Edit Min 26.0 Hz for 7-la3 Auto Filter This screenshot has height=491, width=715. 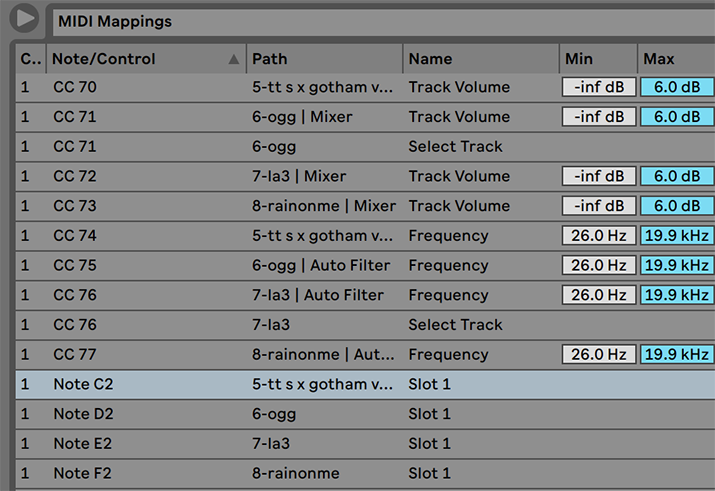tap(599, 295)
